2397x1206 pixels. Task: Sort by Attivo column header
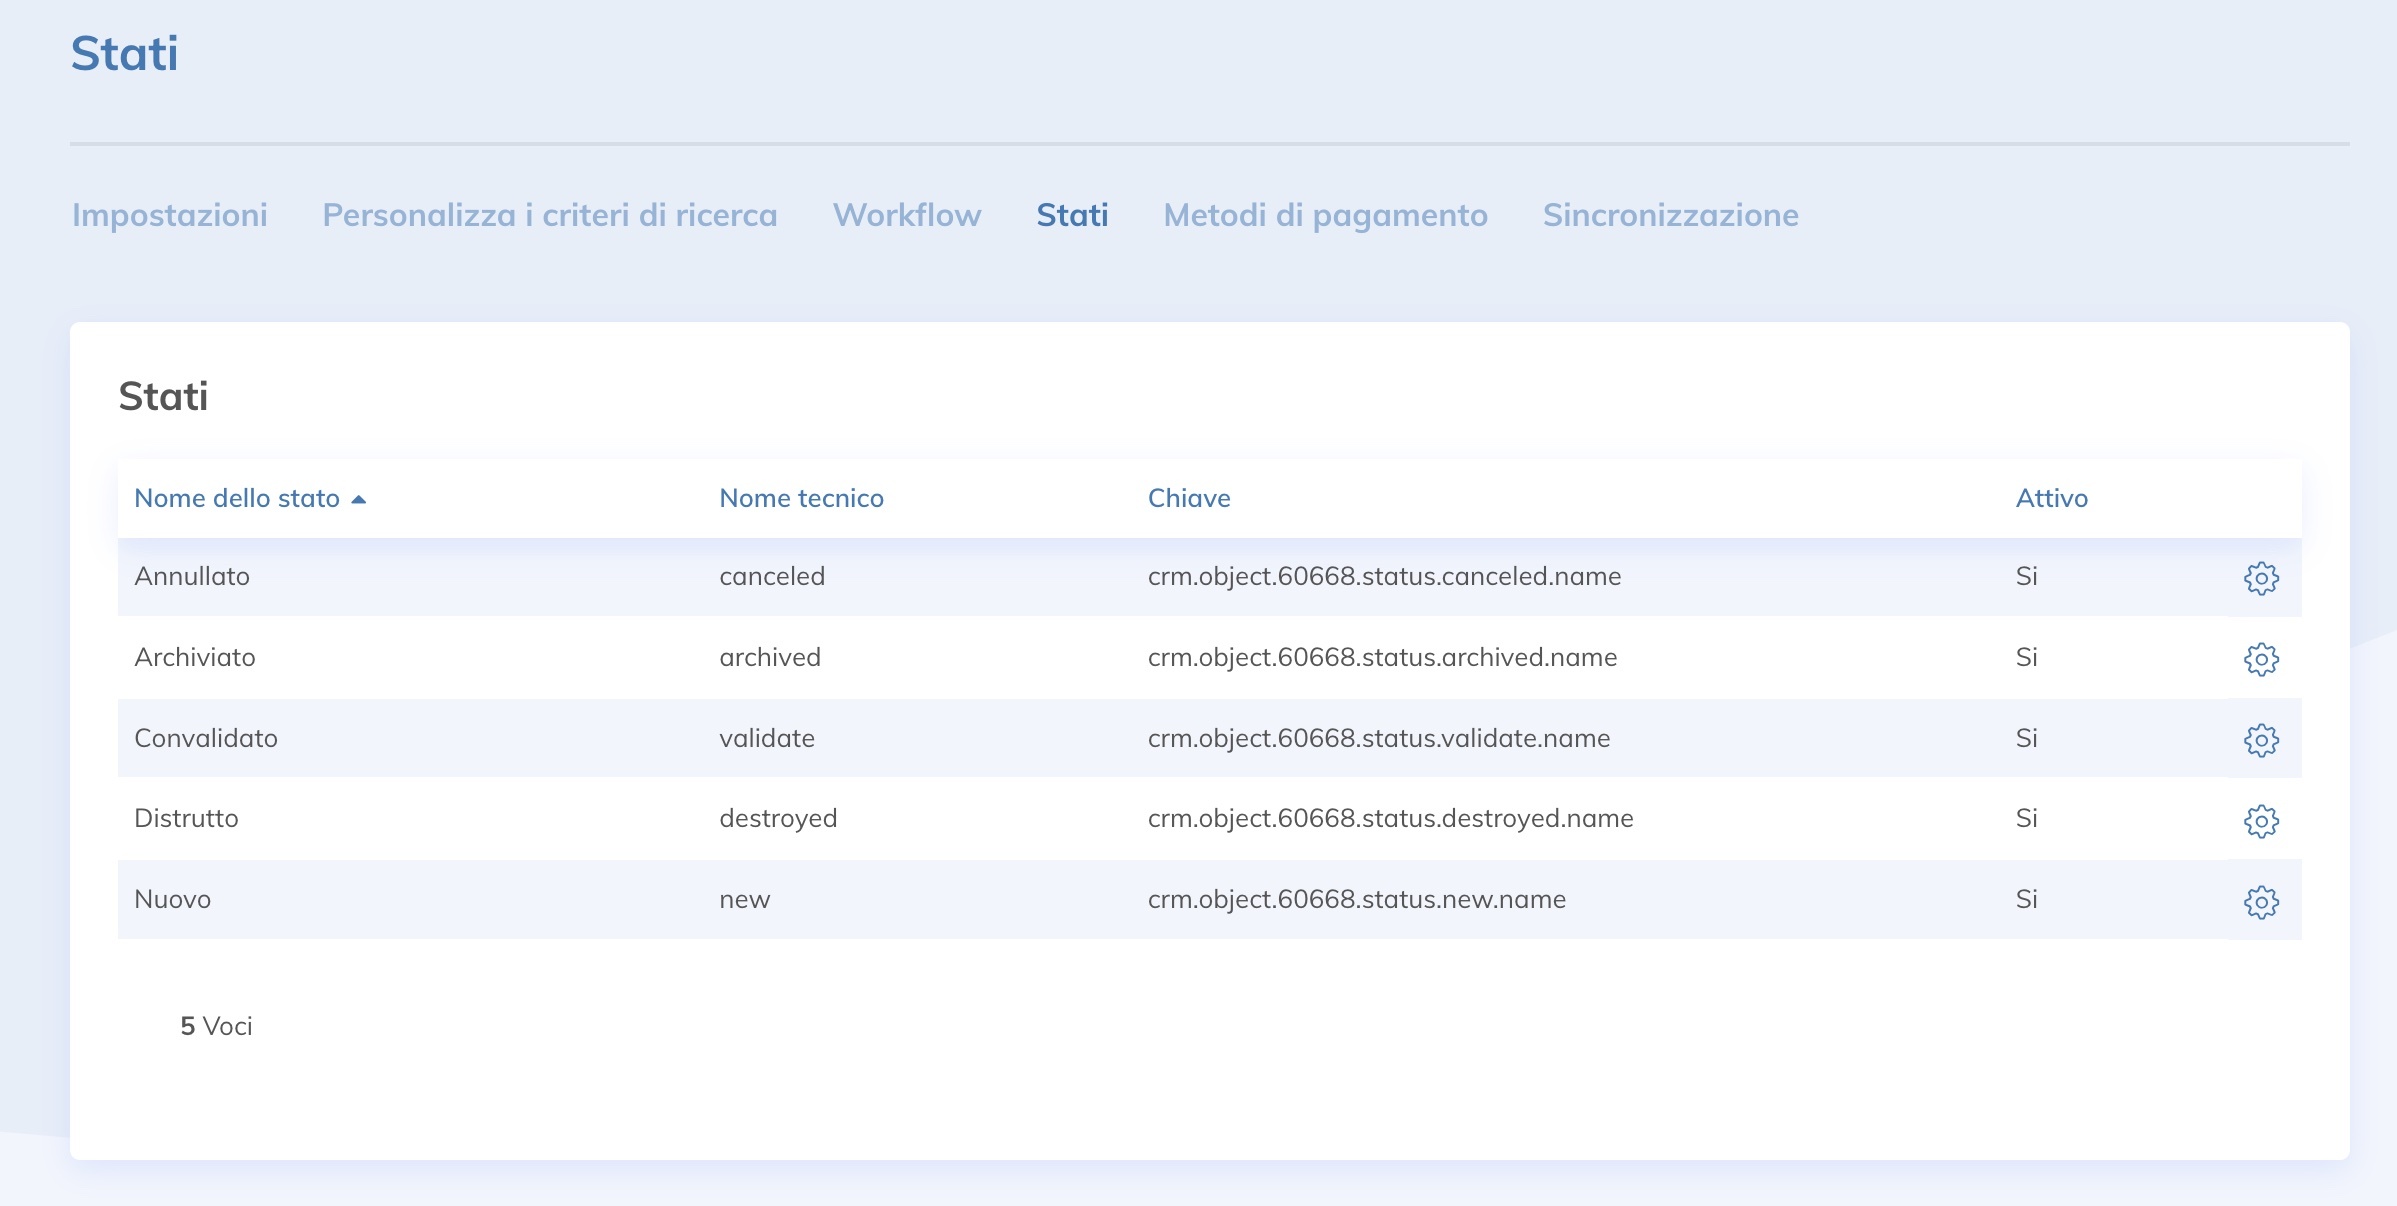[2051, 498]
